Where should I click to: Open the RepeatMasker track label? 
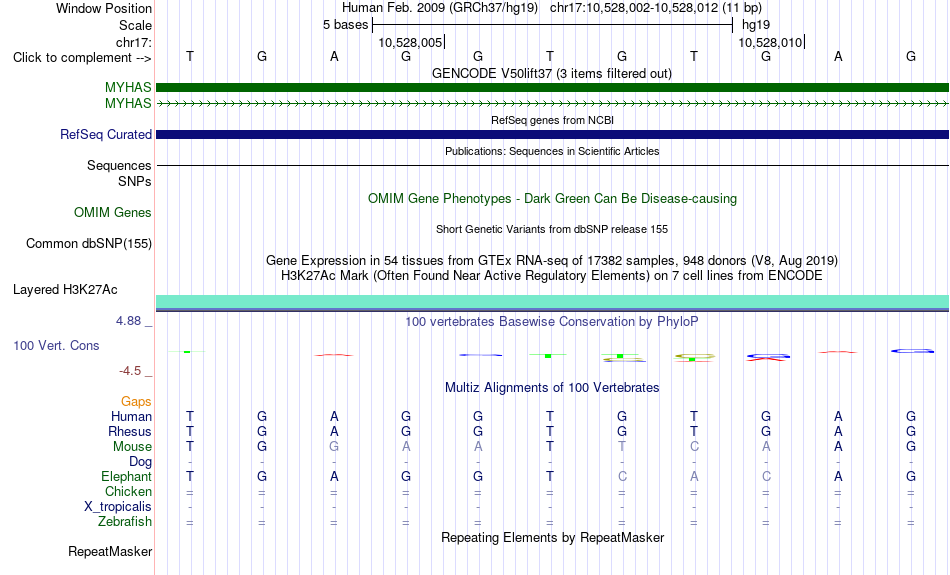pos(110,551)
